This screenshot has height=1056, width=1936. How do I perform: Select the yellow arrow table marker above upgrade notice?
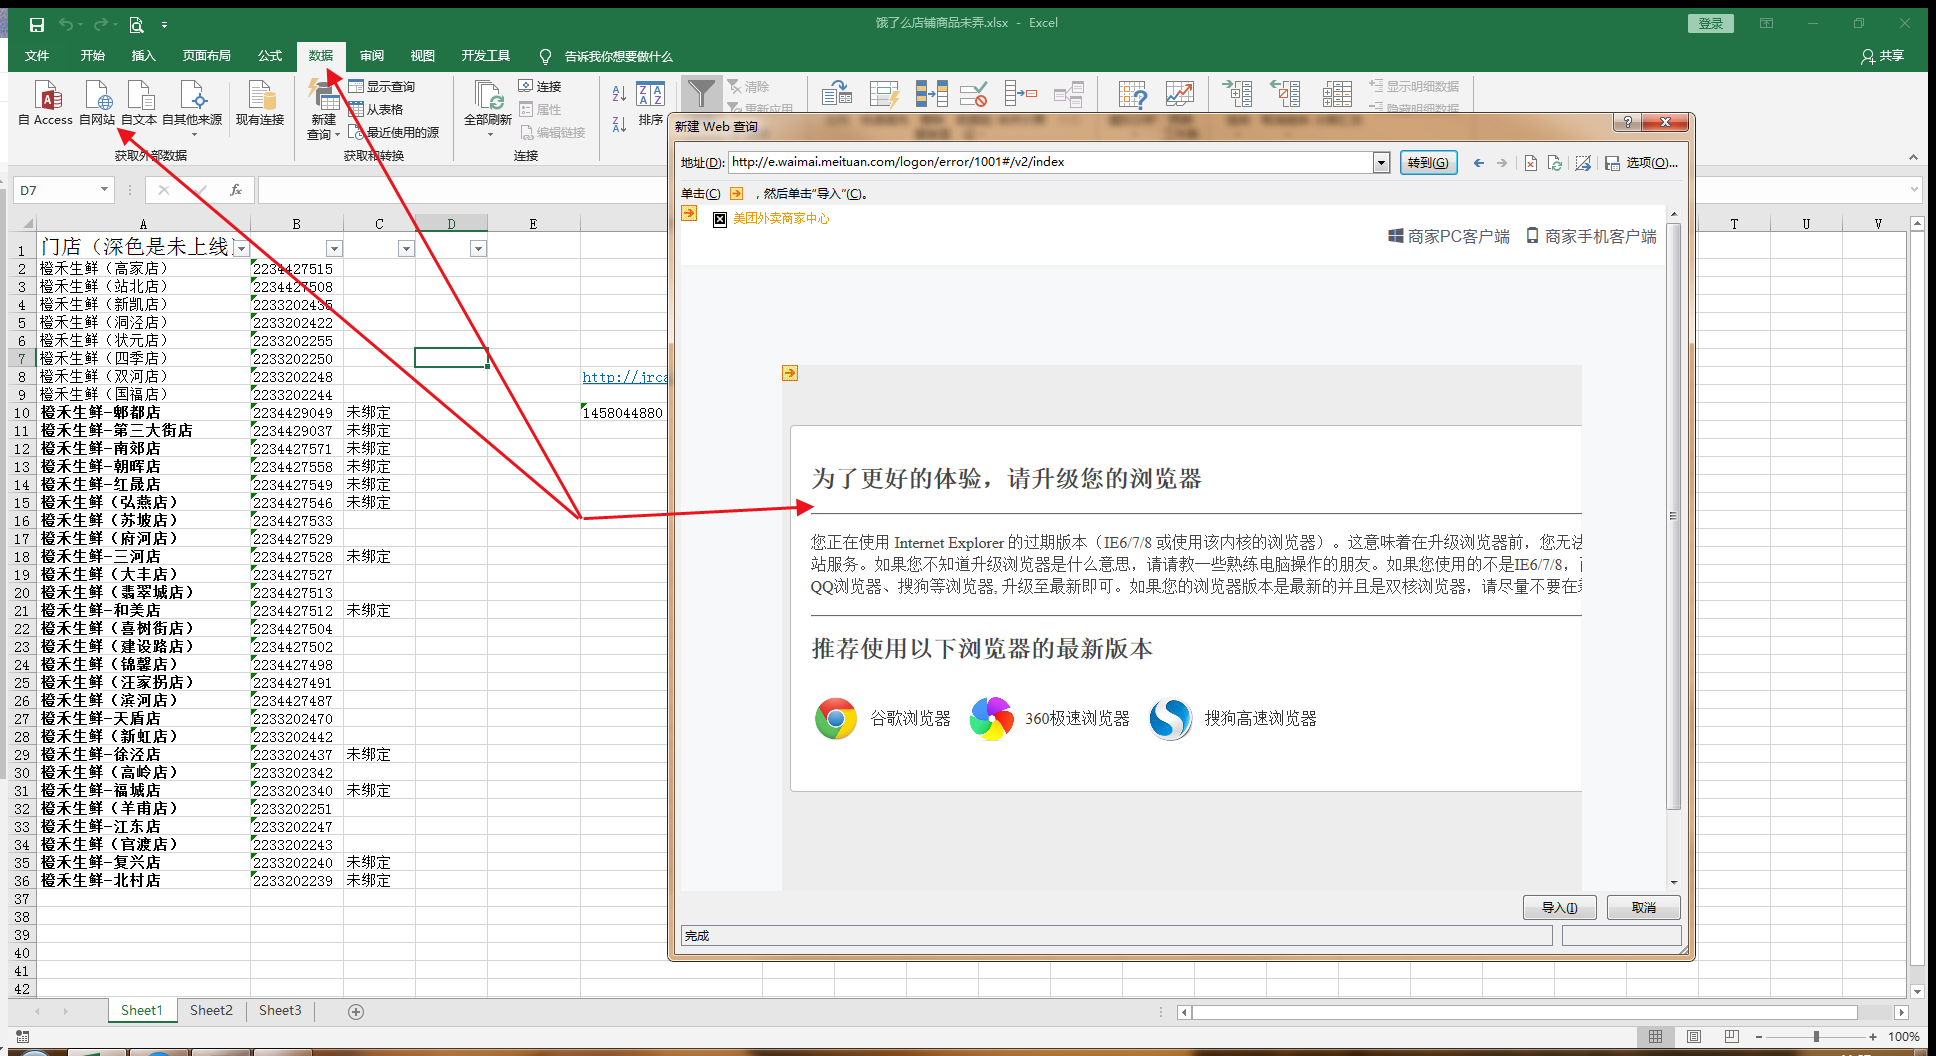[x=790, y=373]
